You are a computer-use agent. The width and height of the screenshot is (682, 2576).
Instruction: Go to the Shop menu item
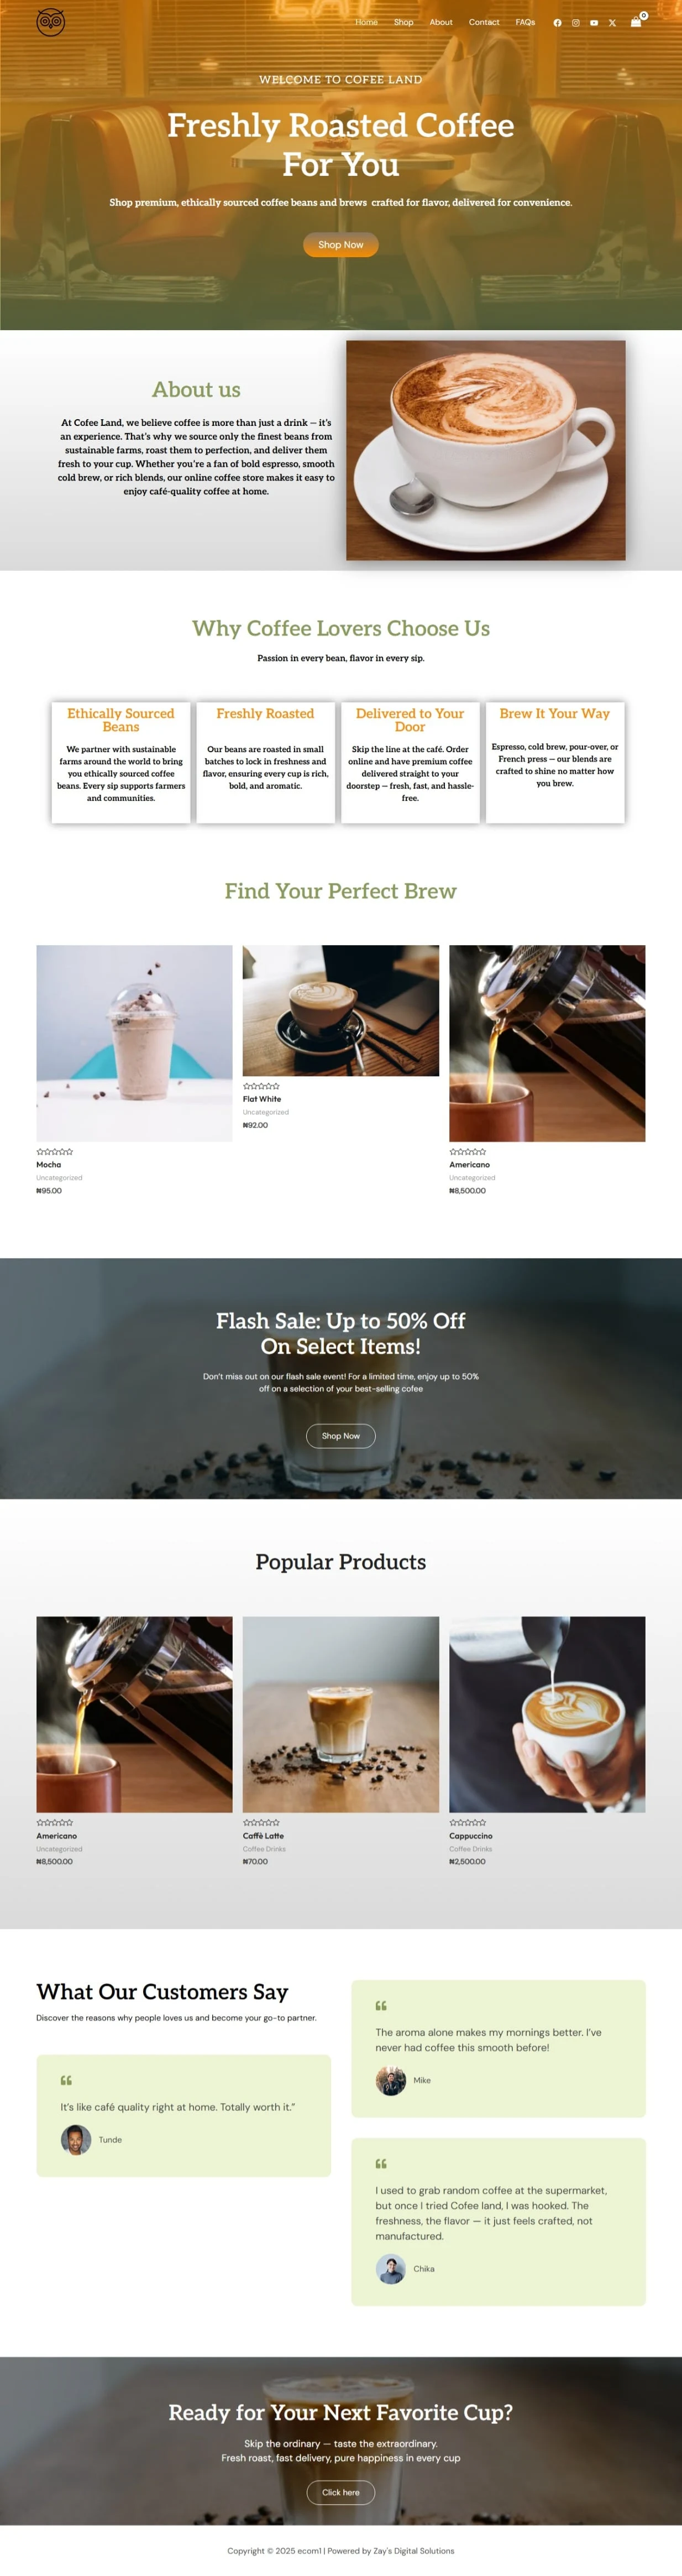[x=403, y=22]
